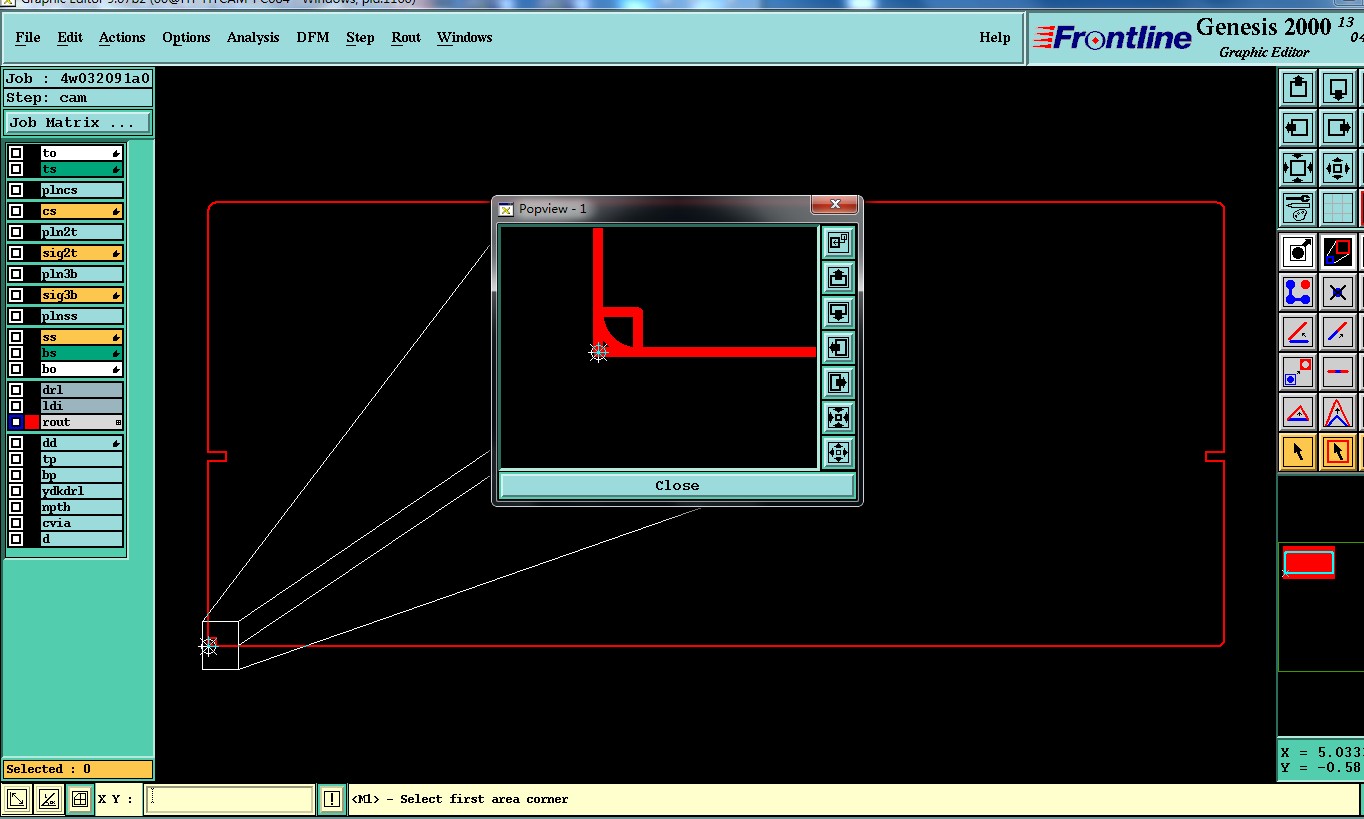Screen dimensions: 1364x819
Task: Toggle the blue checkbox for layer rout
Action: (x=16, y=422)
